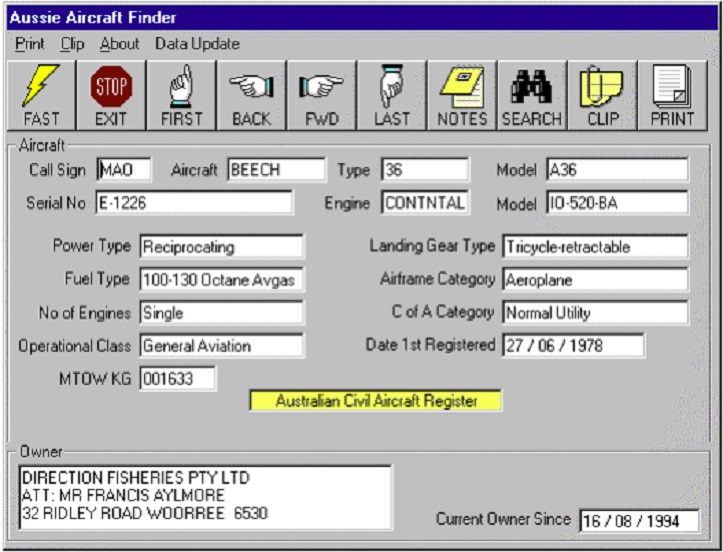Focus the Owner address text box

pos(204,497)
